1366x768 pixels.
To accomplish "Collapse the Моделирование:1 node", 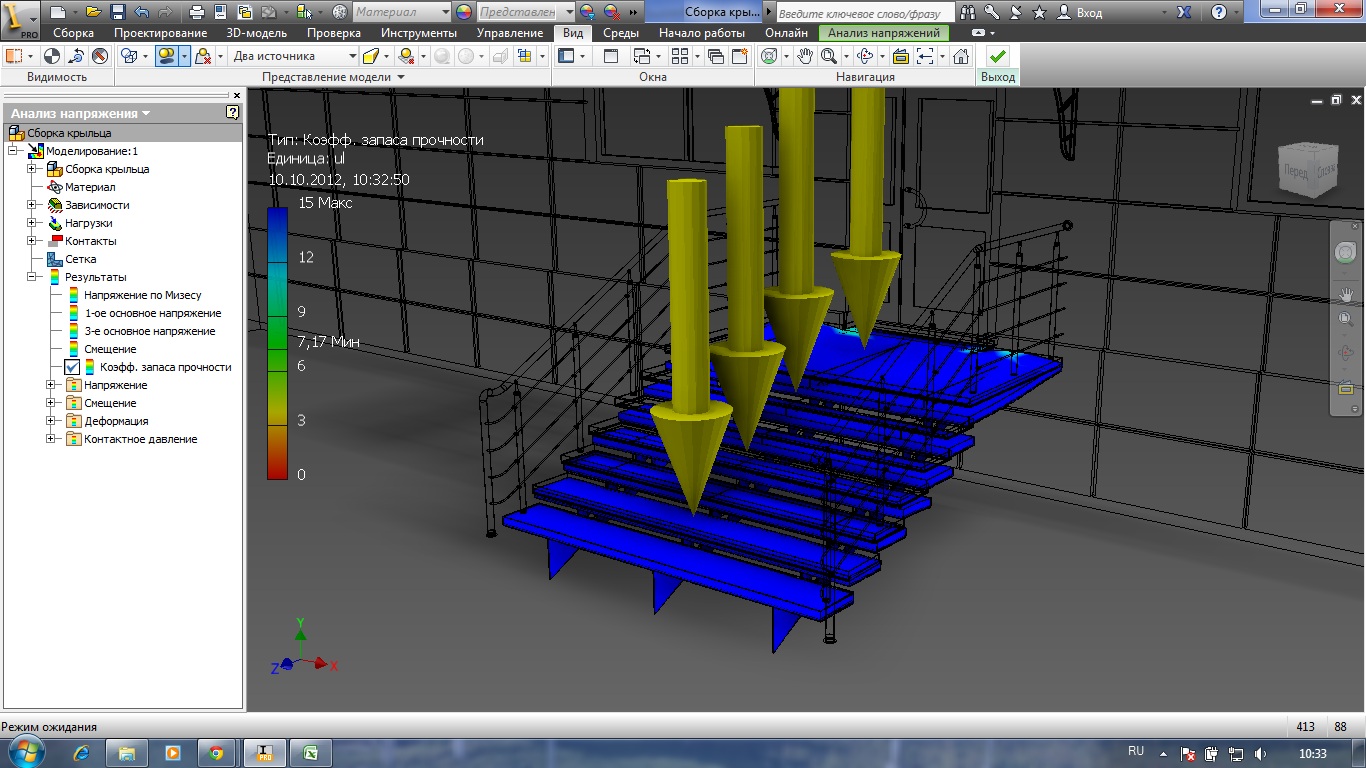I will (15, 151).
